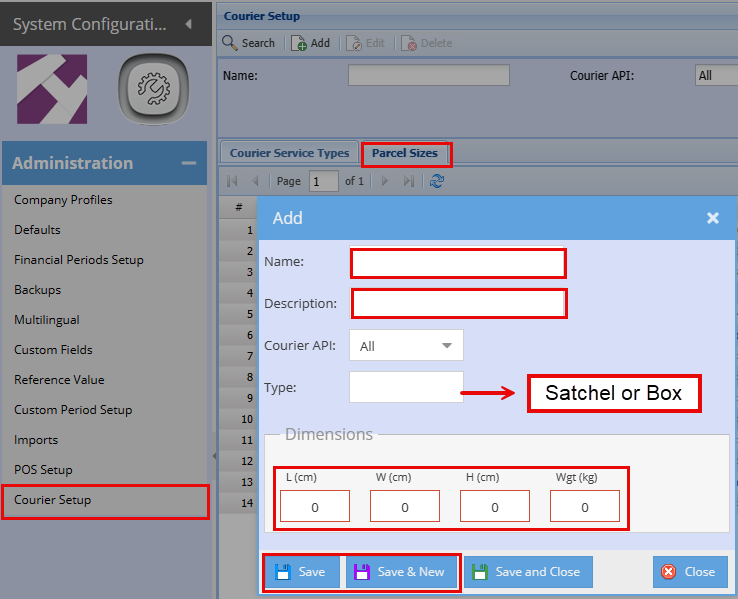Click the page number input box
This screenshot has width=738, height=599.
pos(323,181)
